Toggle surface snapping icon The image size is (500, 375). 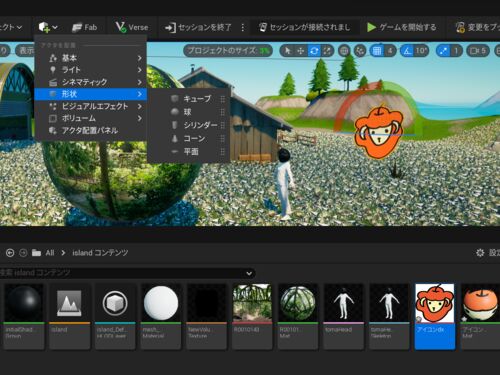360,51
